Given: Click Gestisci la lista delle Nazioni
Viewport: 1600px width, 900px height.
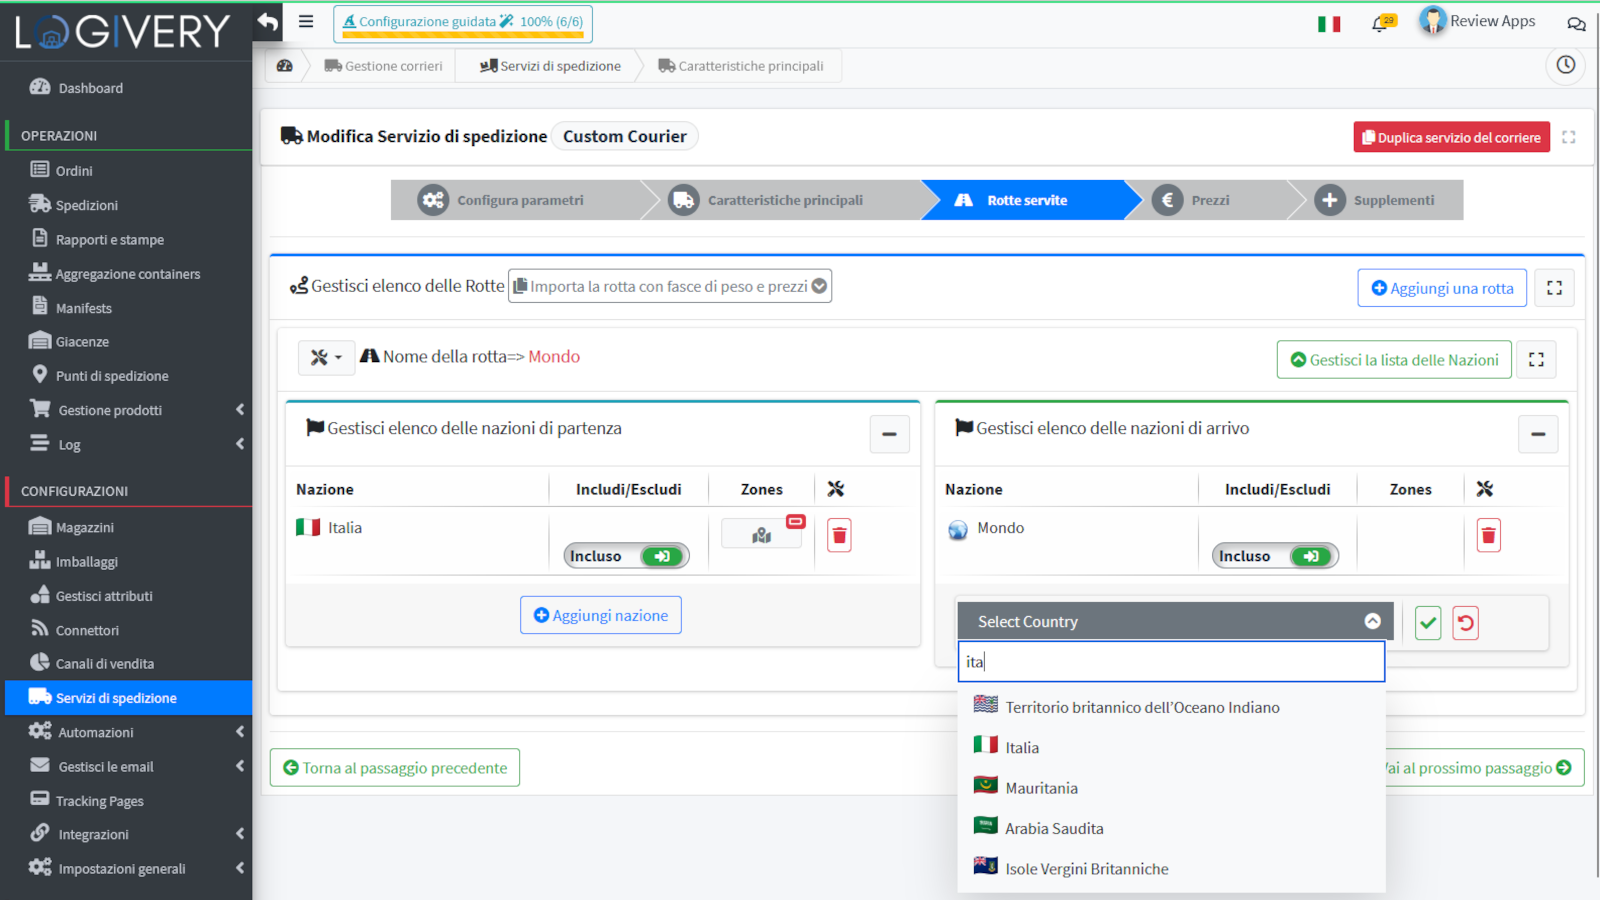Looking at the screenshot, I should (1394, 359).
